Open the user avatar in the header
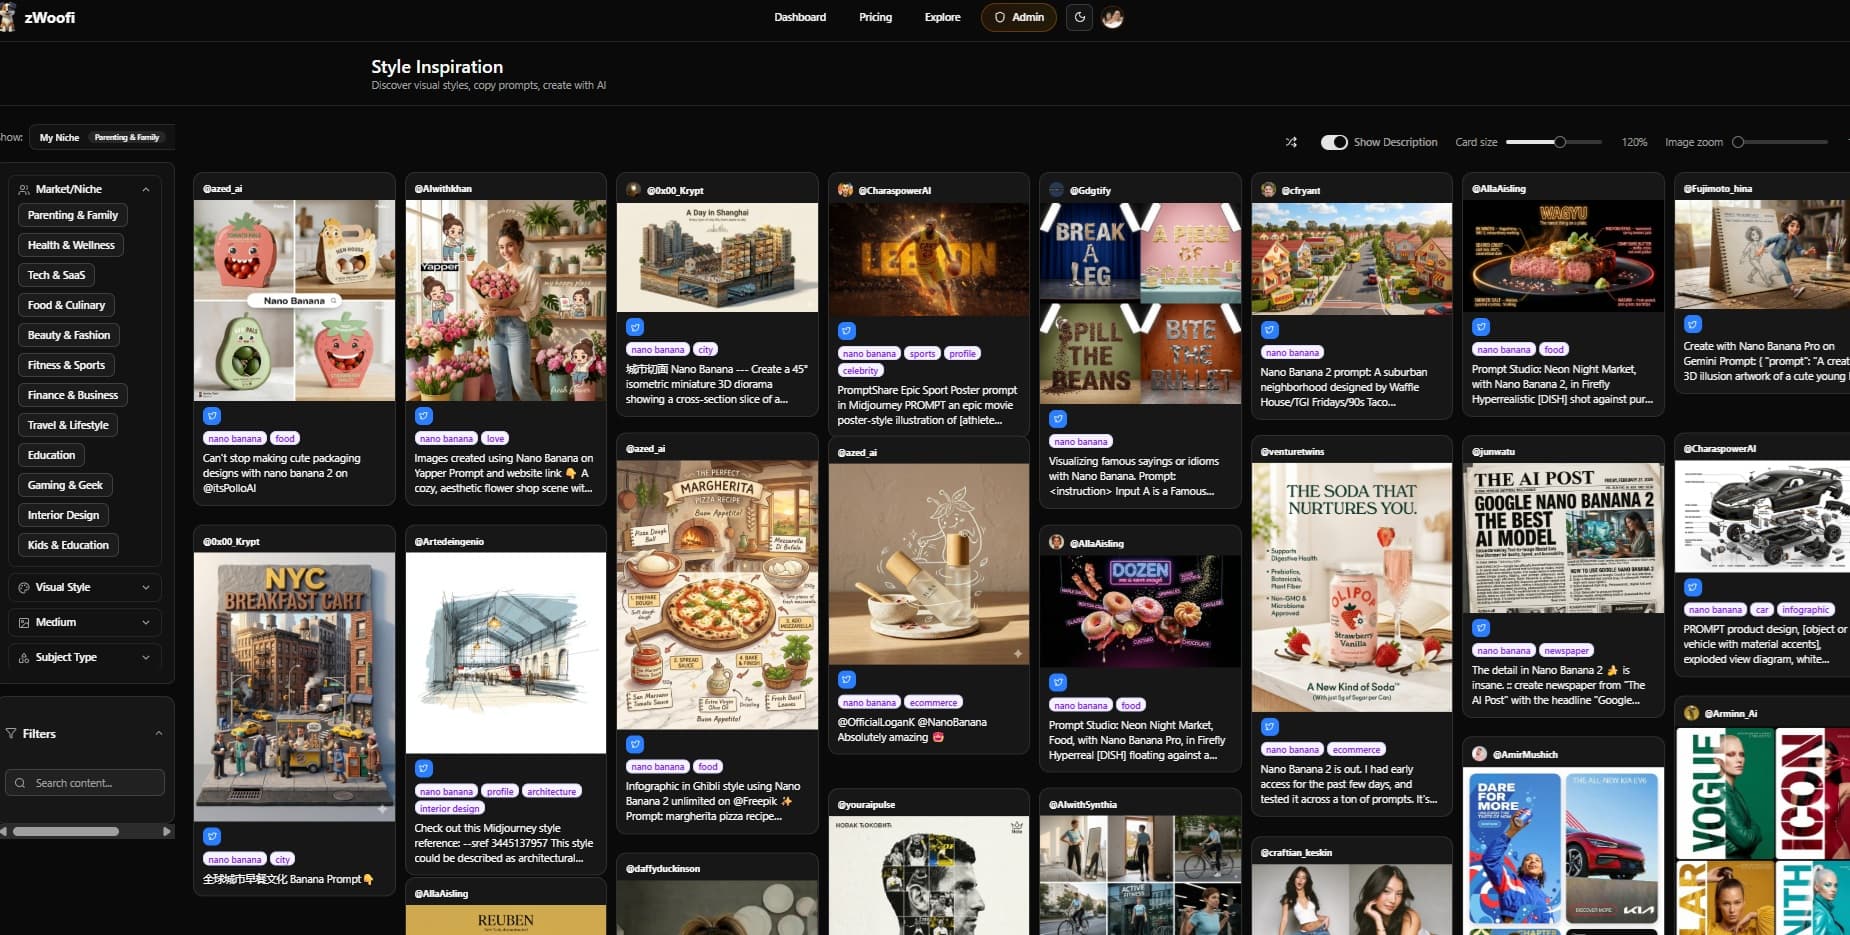The height and width of the screenshot is (935, 1850). tap(1112, 17)
